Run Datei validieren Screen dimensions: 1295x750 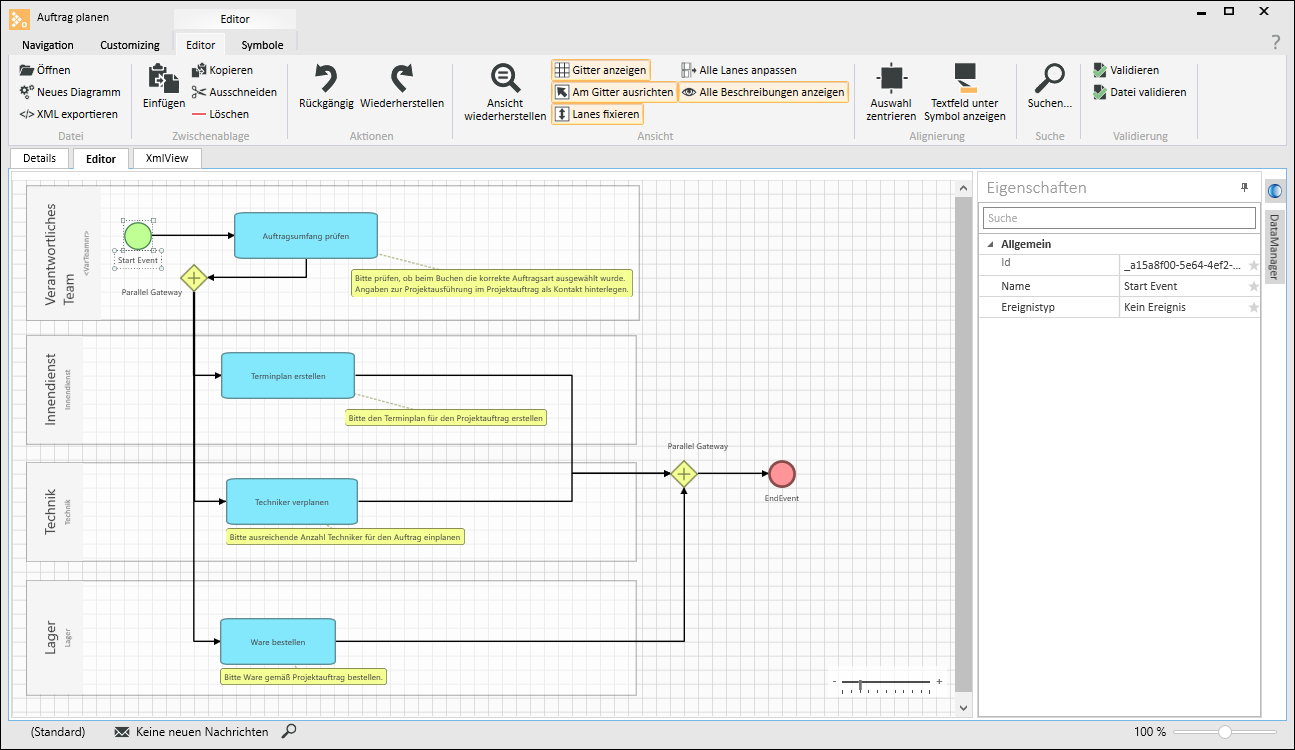[x=1140, y=92]
